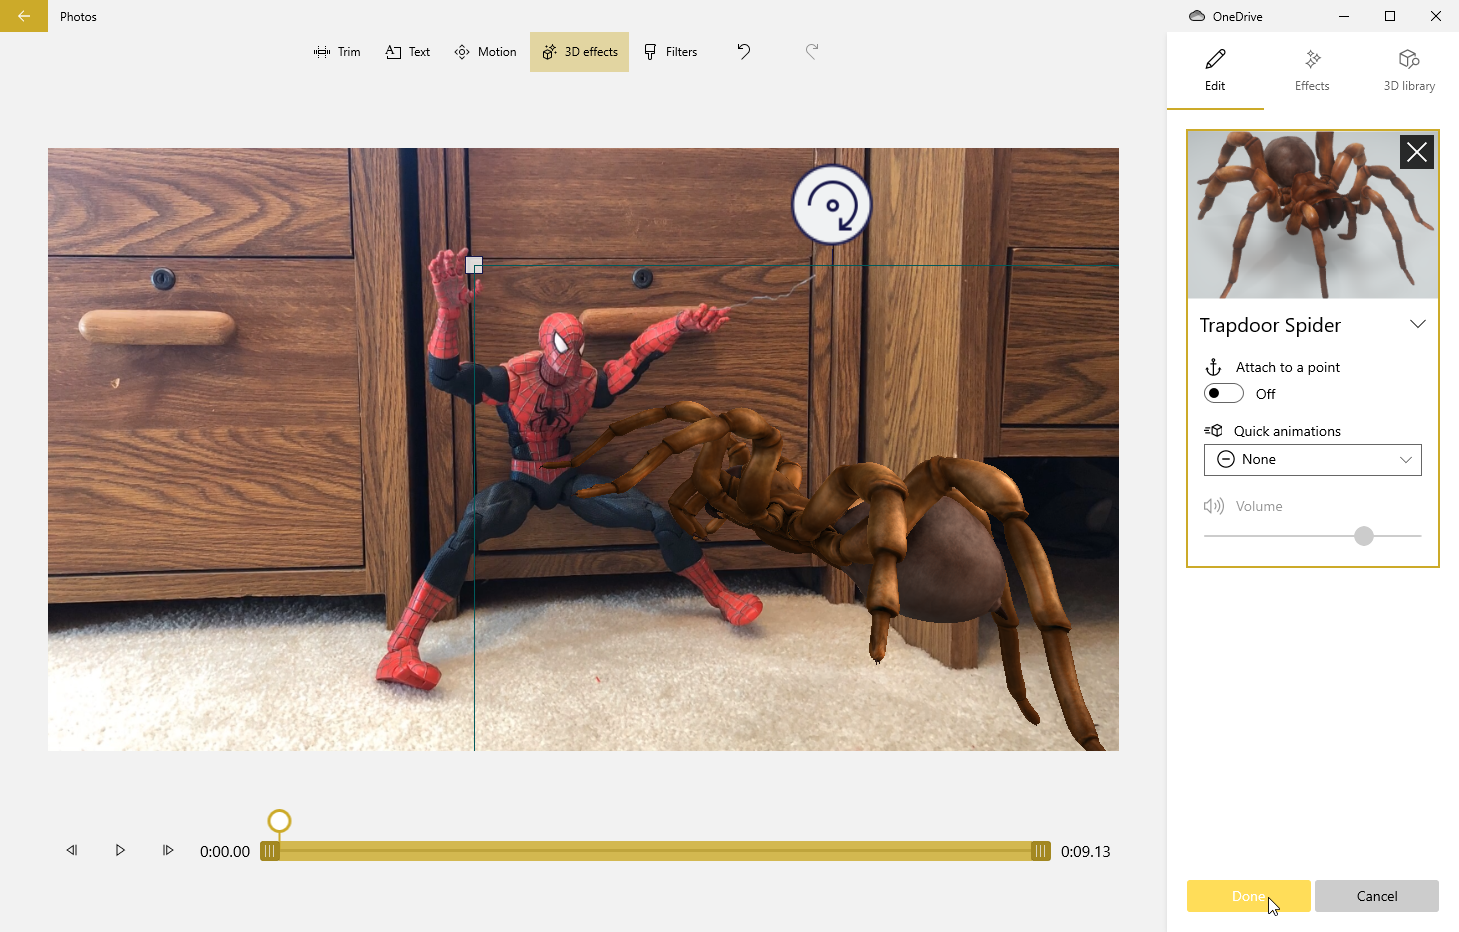Click the square resize handle near Spider-Man's hand

(x=474, y=265)
